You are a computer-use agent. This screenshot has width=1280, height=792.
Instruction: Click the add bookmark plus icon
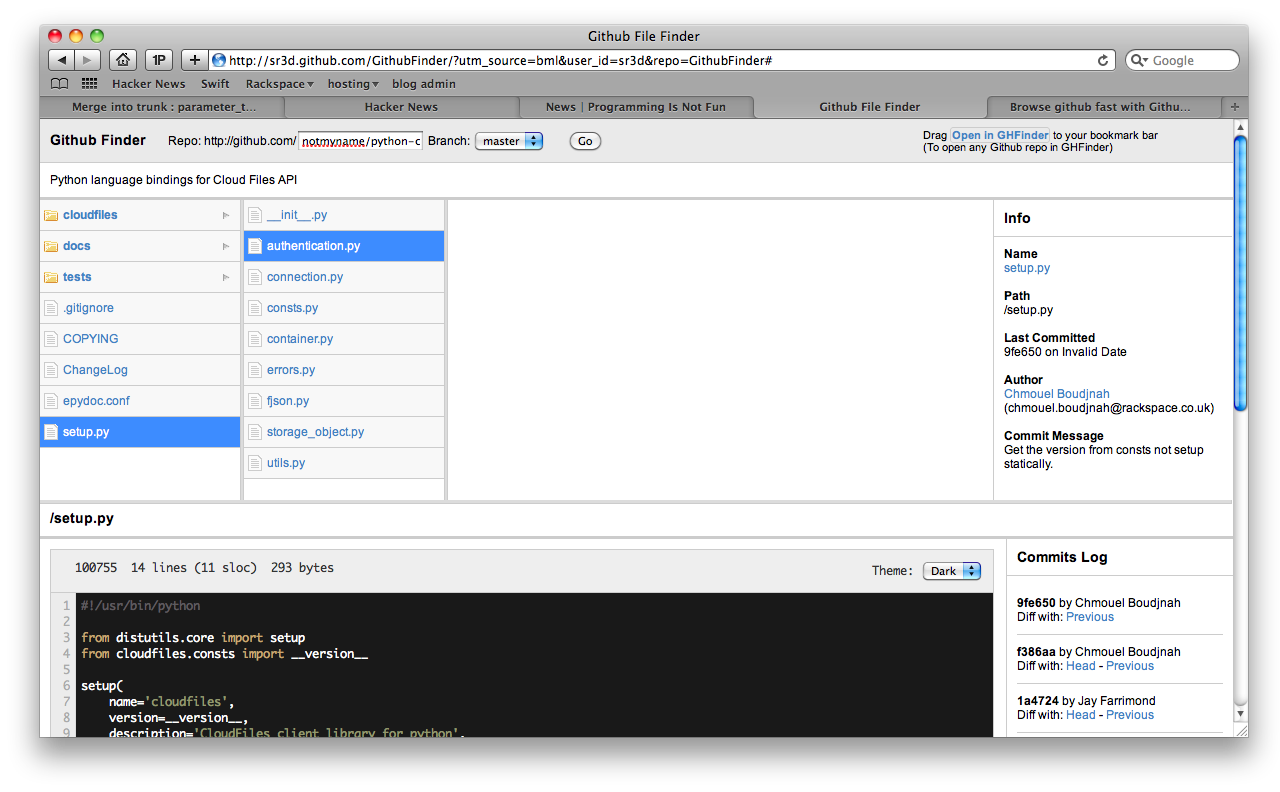tap(194, 60)
